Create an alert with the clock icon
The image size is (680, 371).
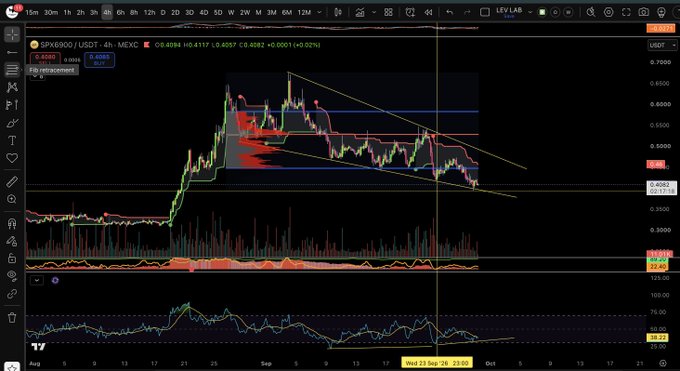click(x=410, y=12)
